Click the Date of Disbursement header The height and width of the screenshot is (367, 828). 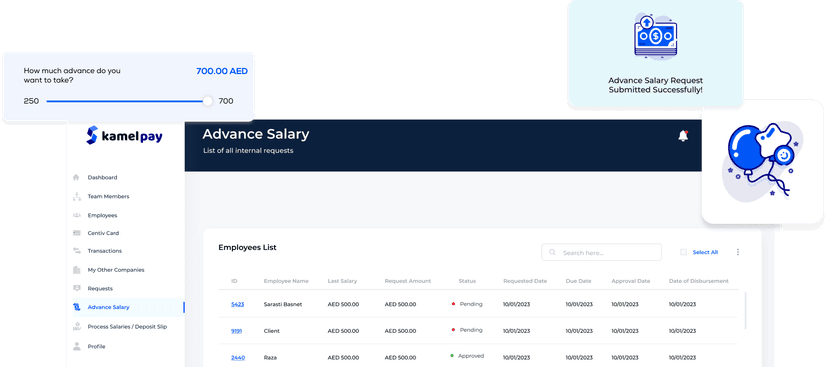699,281
